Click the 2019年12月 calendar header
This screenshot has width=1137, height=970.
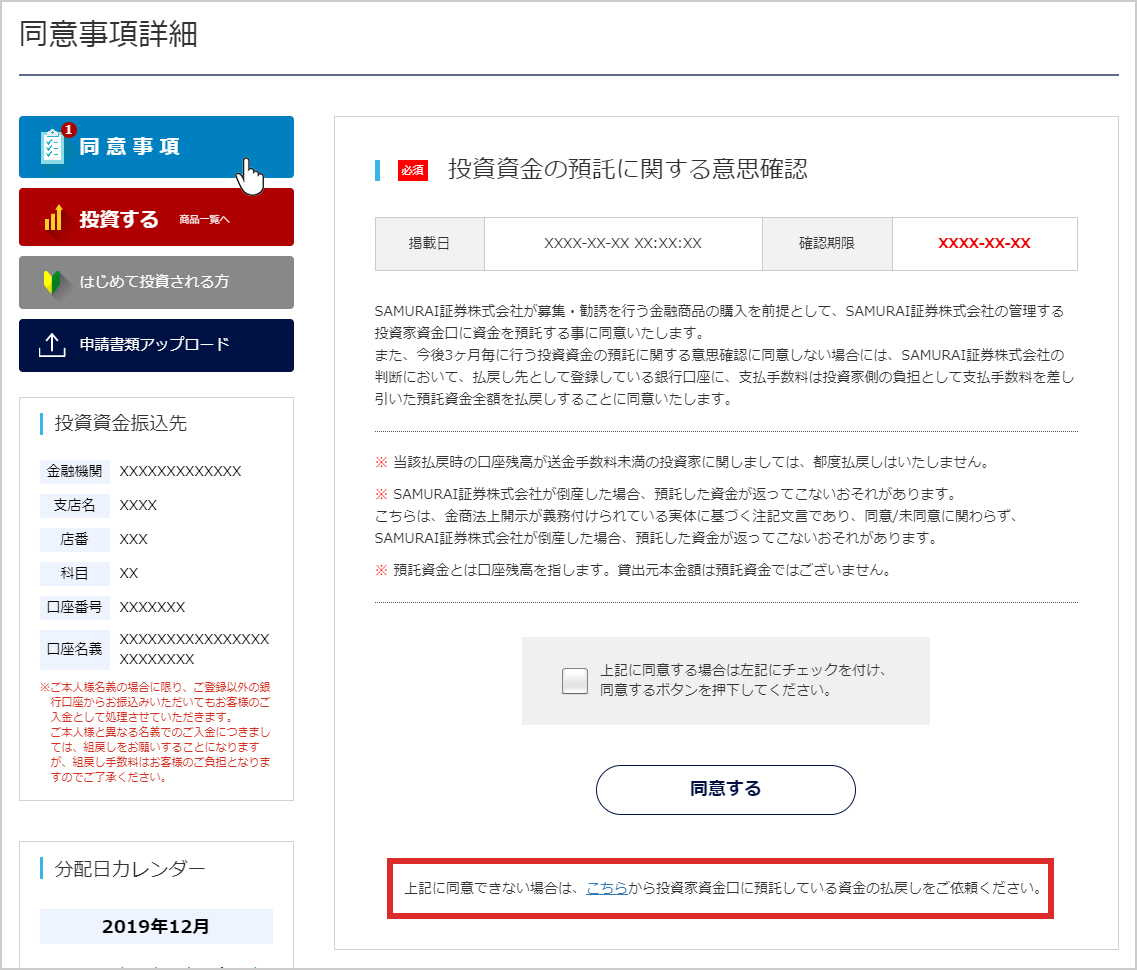click(156, 926)
